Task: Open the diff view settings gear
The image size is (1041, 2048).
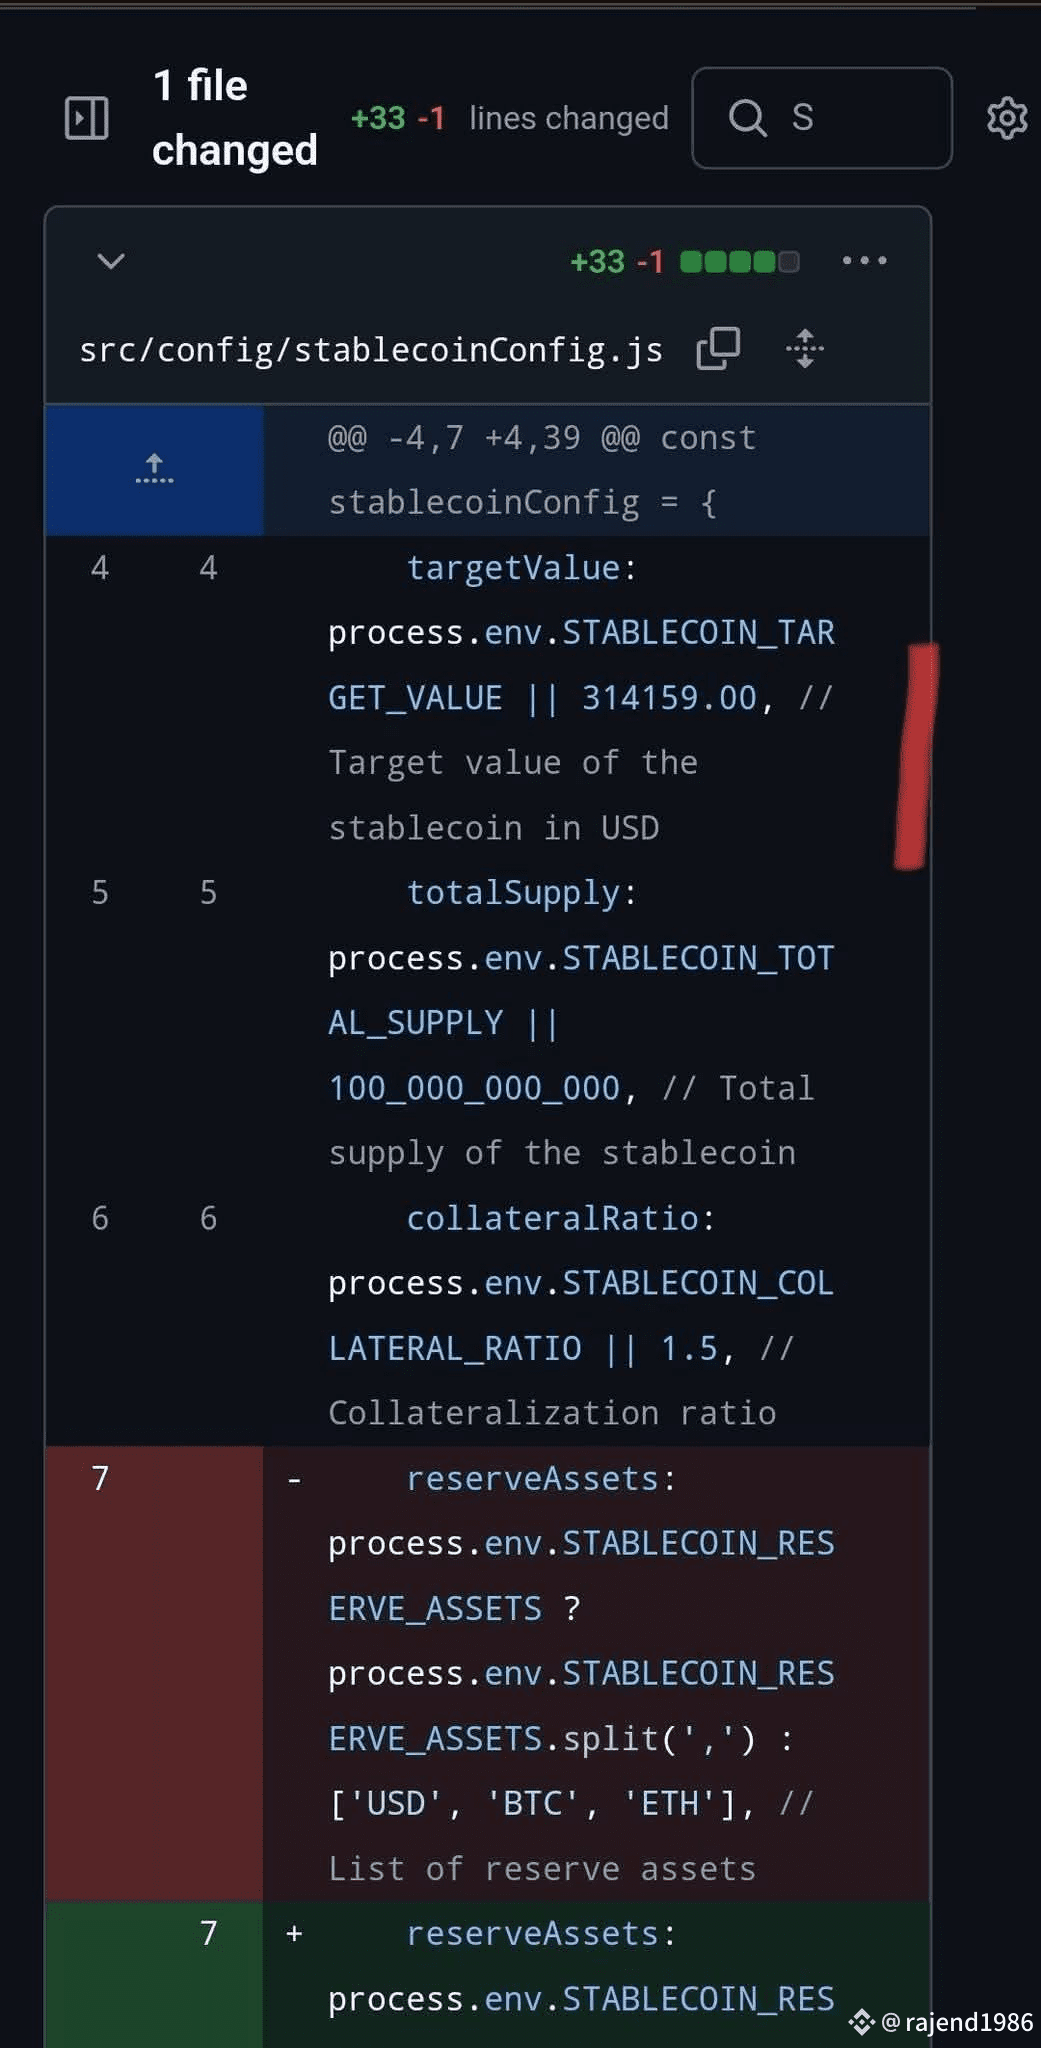Action: 1006,118
